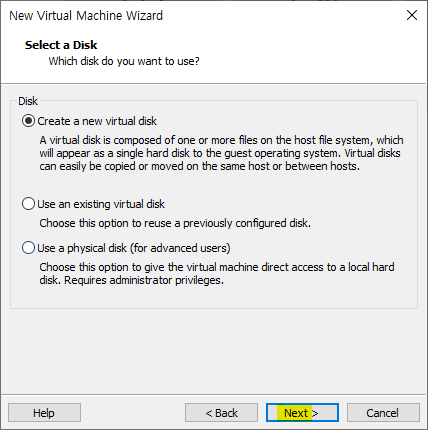Enable the Use a physical disk radio circle
The image size is (428, 430).
pyautogui.click(x=28, y=248)
